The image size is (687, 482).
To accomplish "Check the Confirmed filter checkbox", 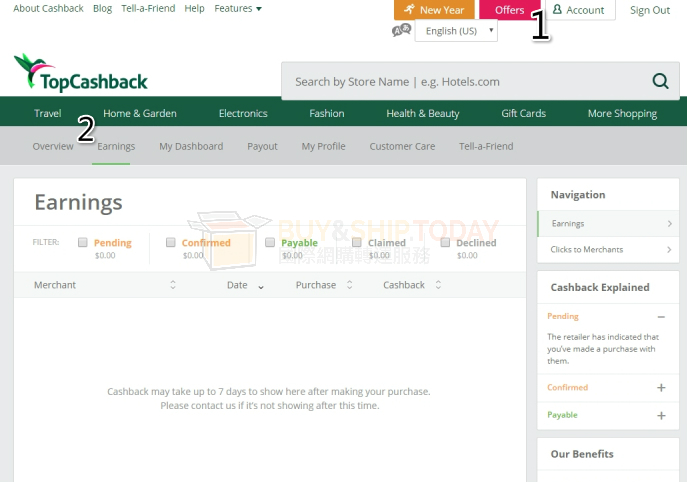I will (x=171, y=242).
